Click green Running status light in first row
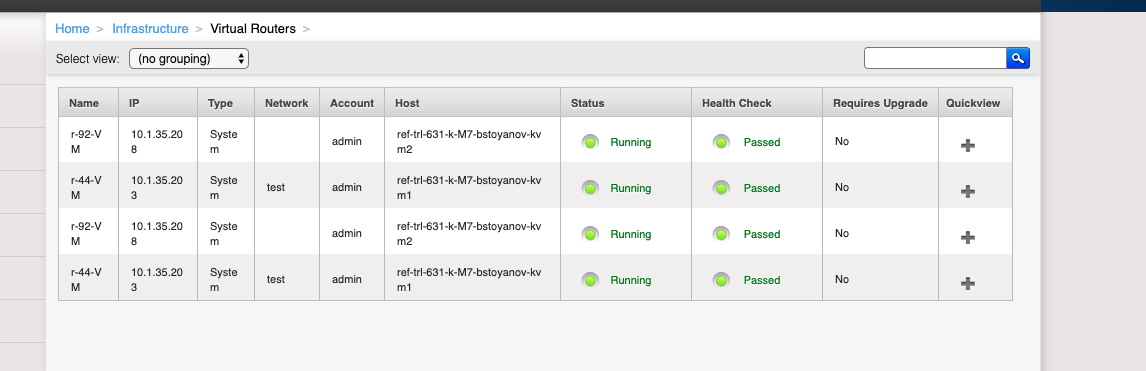Image resolution: width=1146 pixels, height=371 pixels. pos(591,142)
